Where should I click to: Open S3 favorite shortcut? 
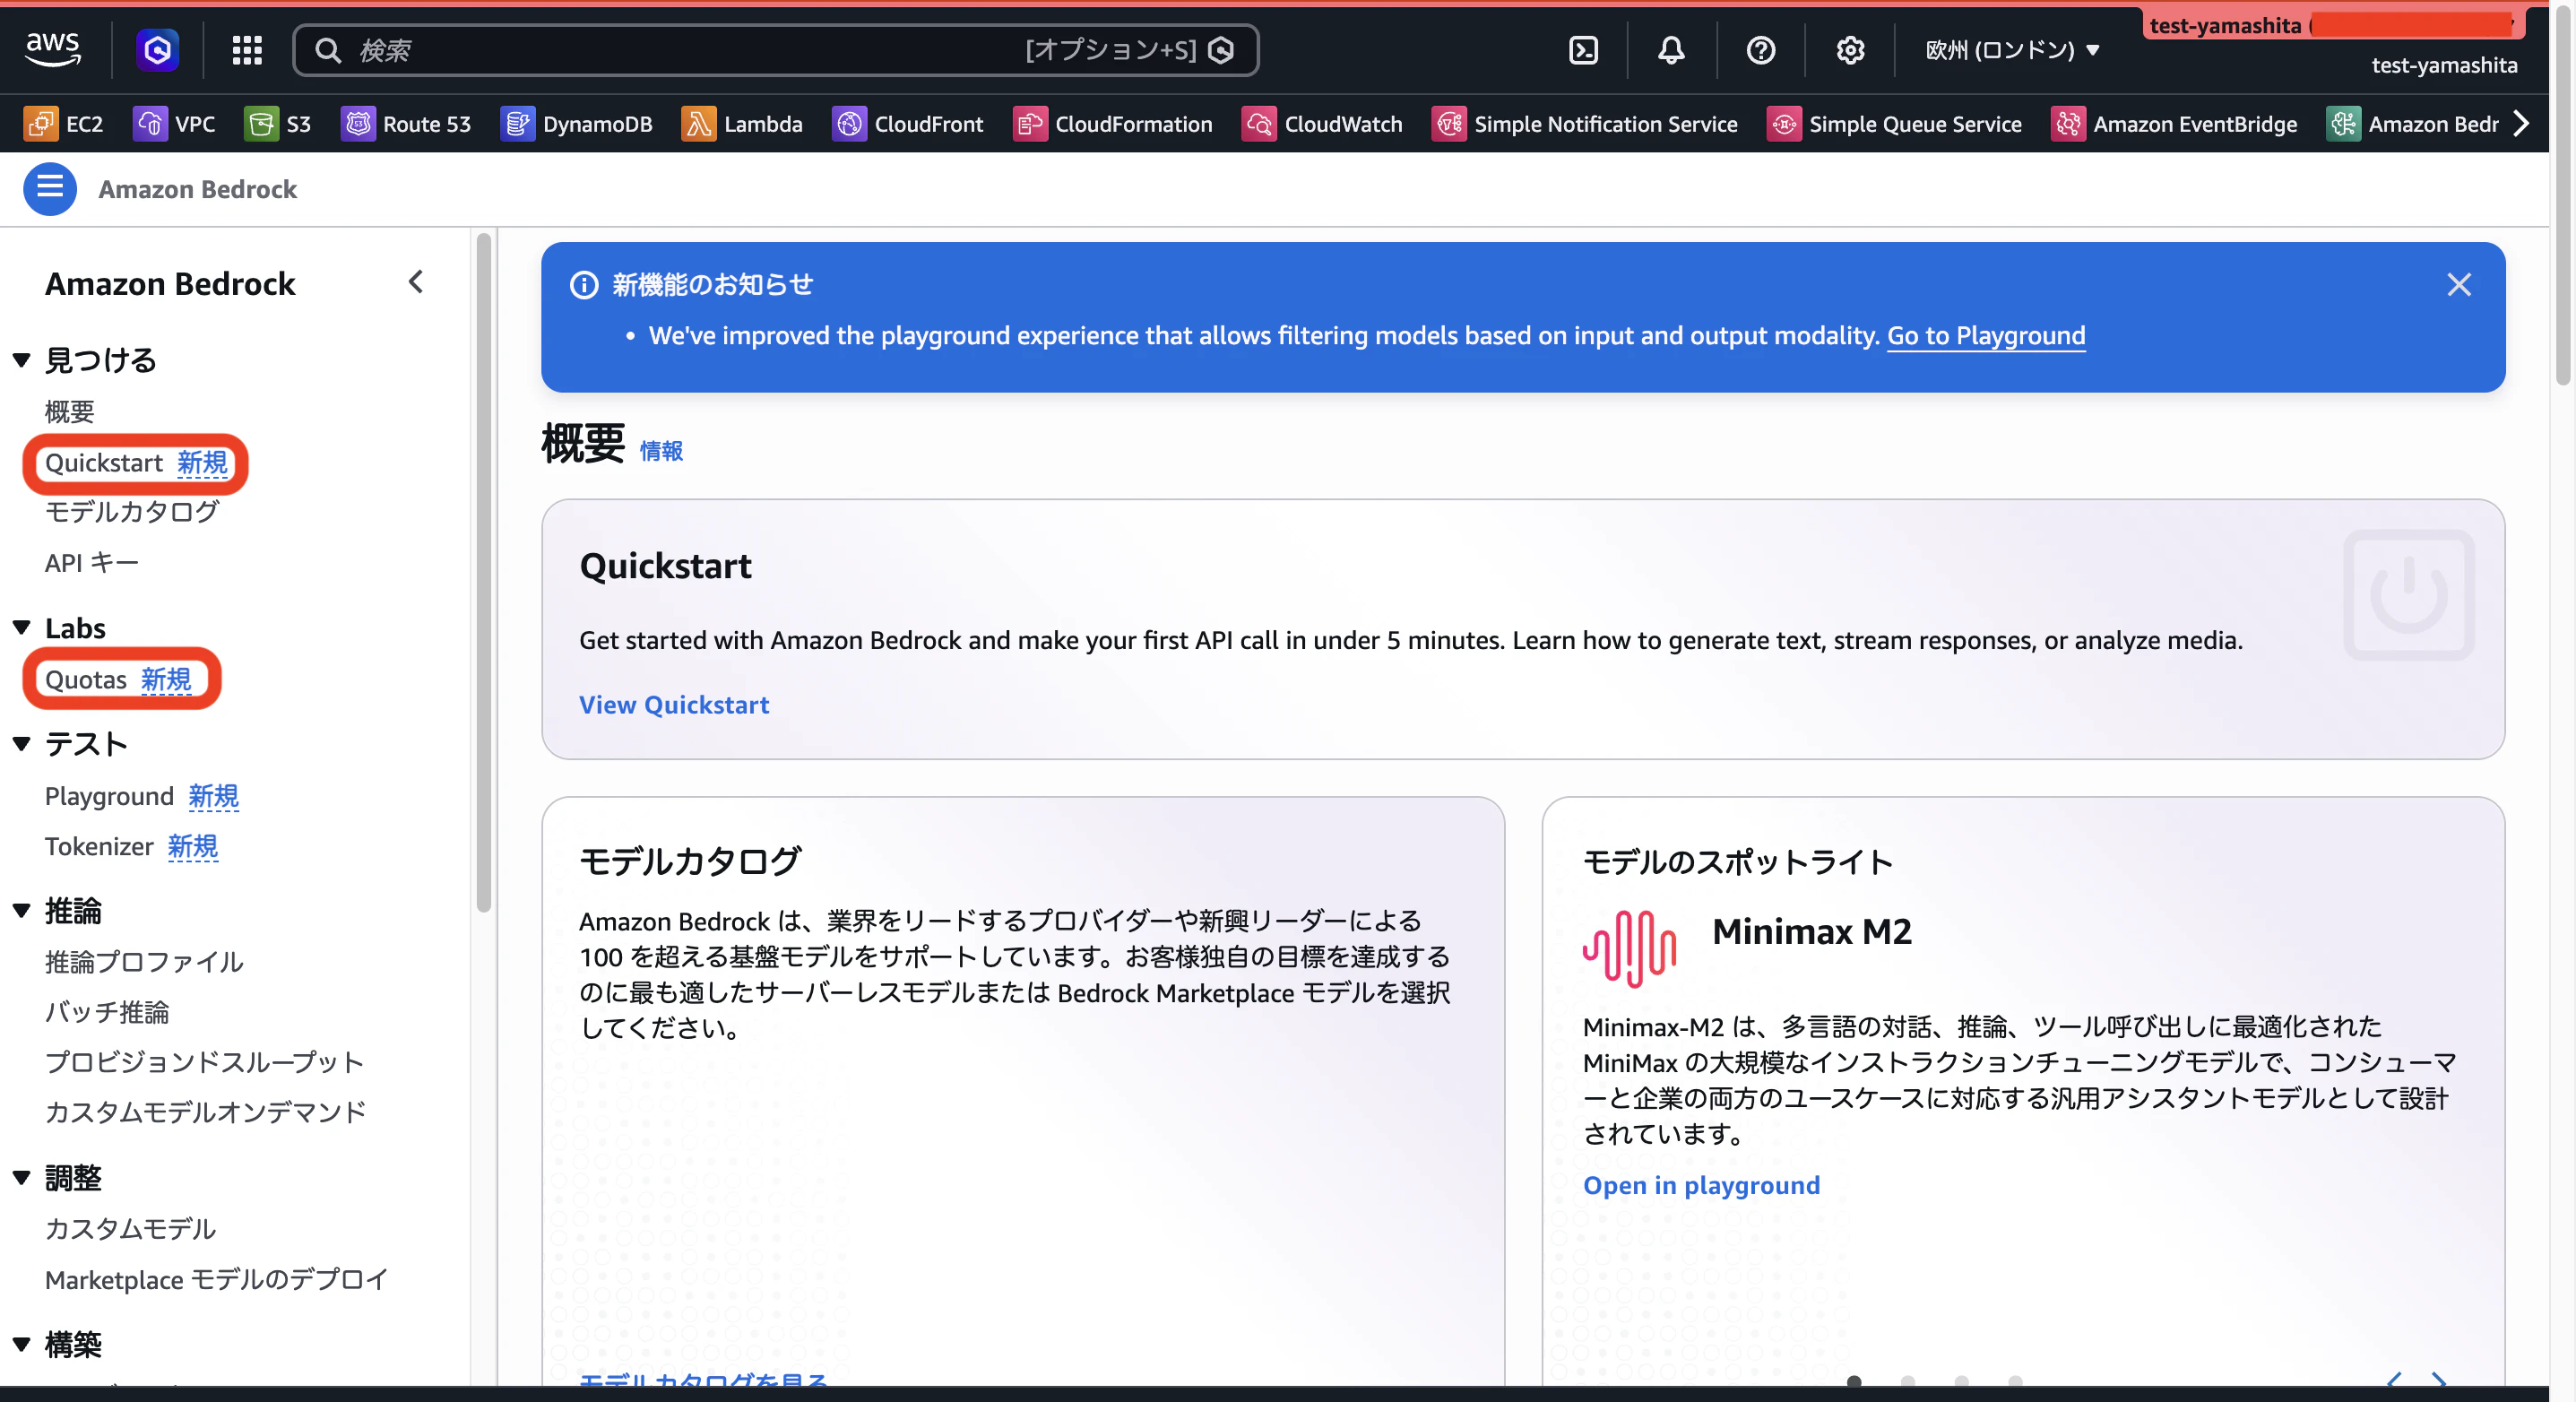278,124
